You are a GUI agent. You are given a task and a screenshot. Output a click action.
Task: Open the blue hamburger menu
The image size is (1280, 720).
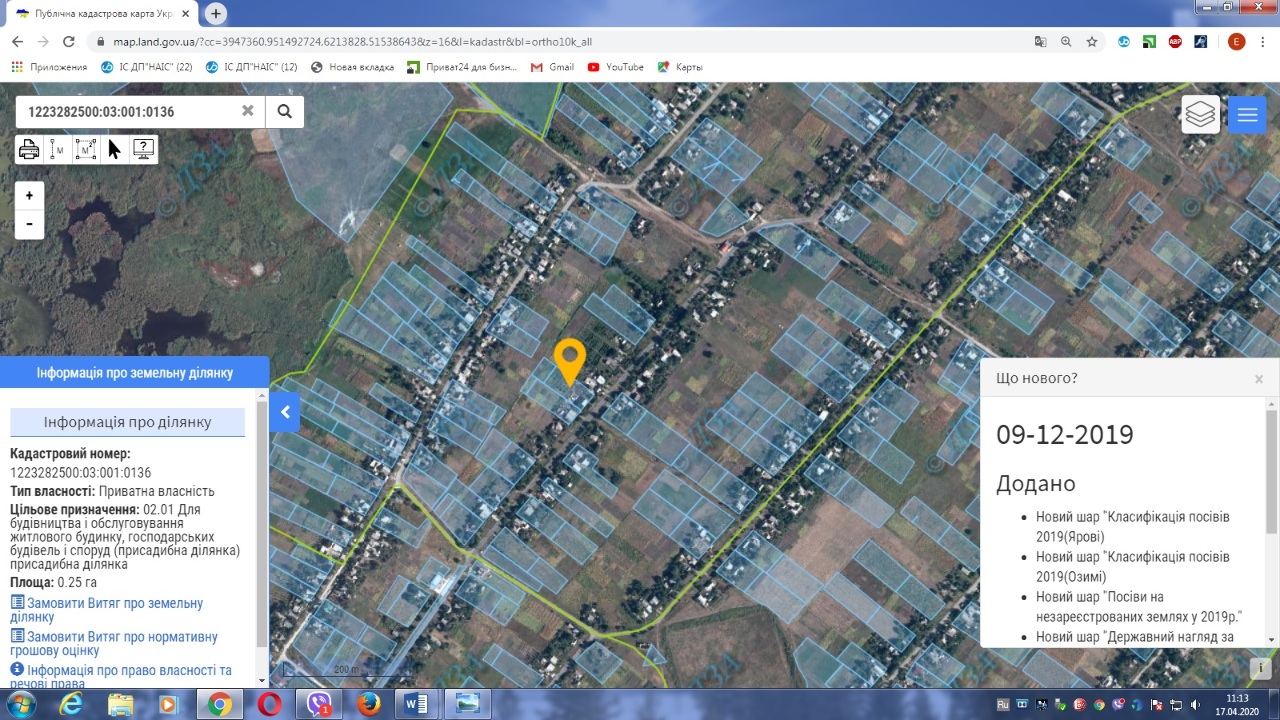click(1247, 115)
